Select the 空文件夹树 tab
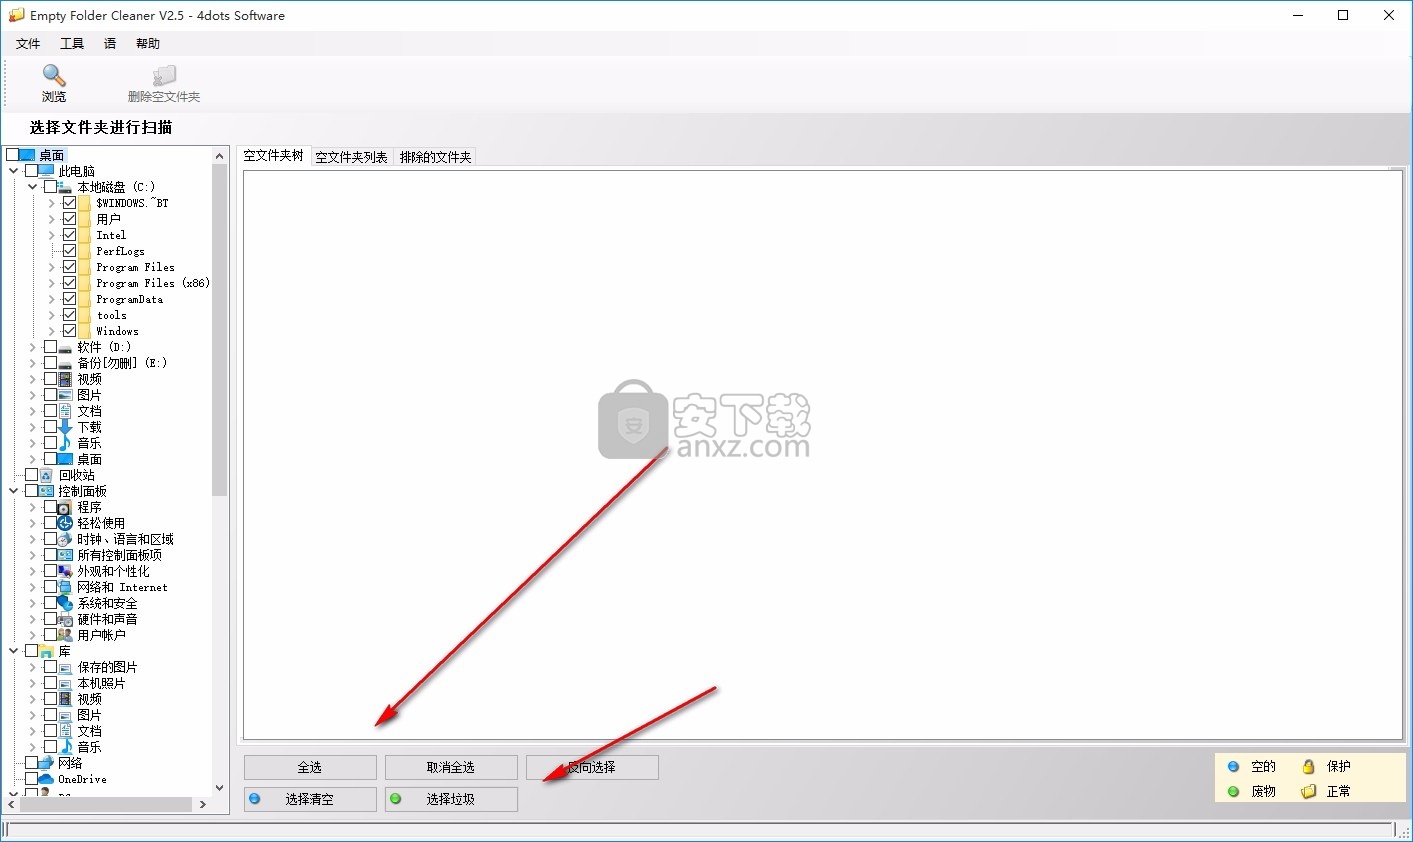This screenshot has height=842, width=1413. tap(274, 155)
